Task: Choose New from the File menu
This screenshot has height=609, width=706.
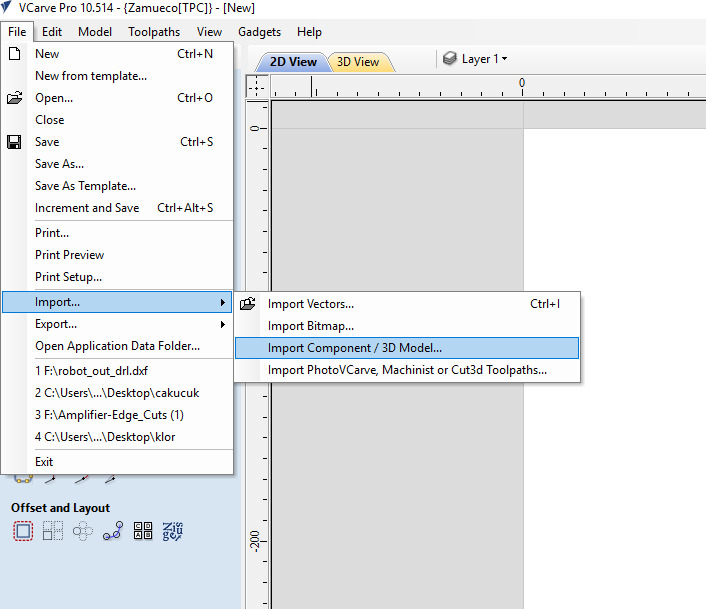Action: click(117, 54)
